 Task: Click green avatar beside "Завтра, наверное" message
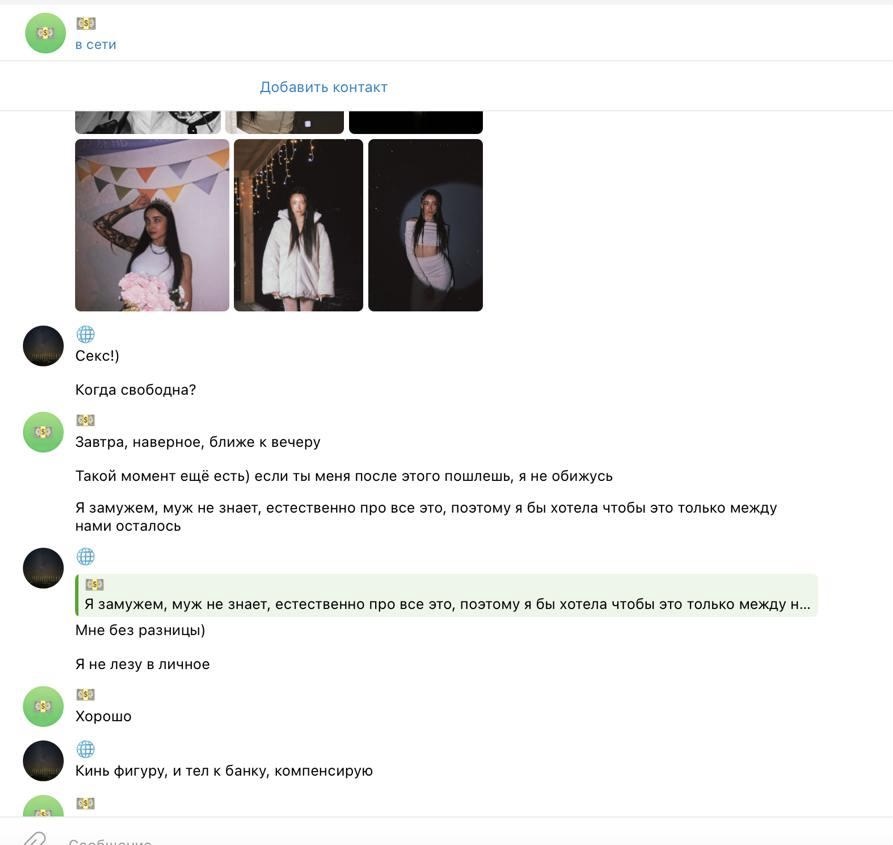coord(43,432)
